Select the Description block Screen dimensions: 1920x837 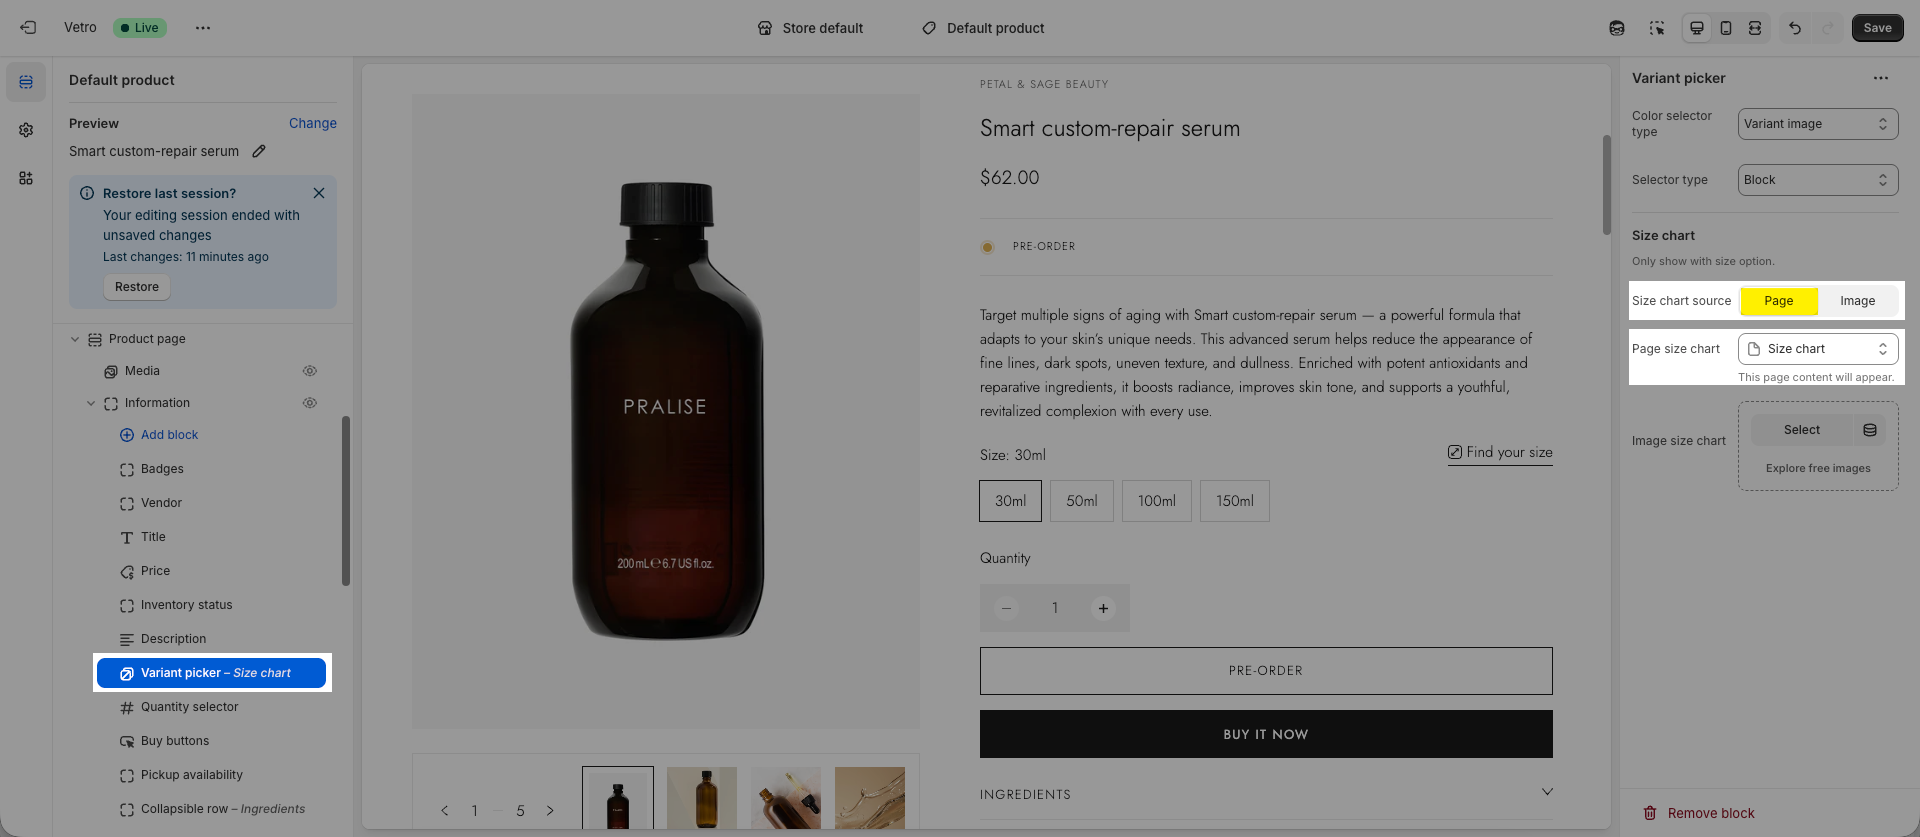[173, 639]
